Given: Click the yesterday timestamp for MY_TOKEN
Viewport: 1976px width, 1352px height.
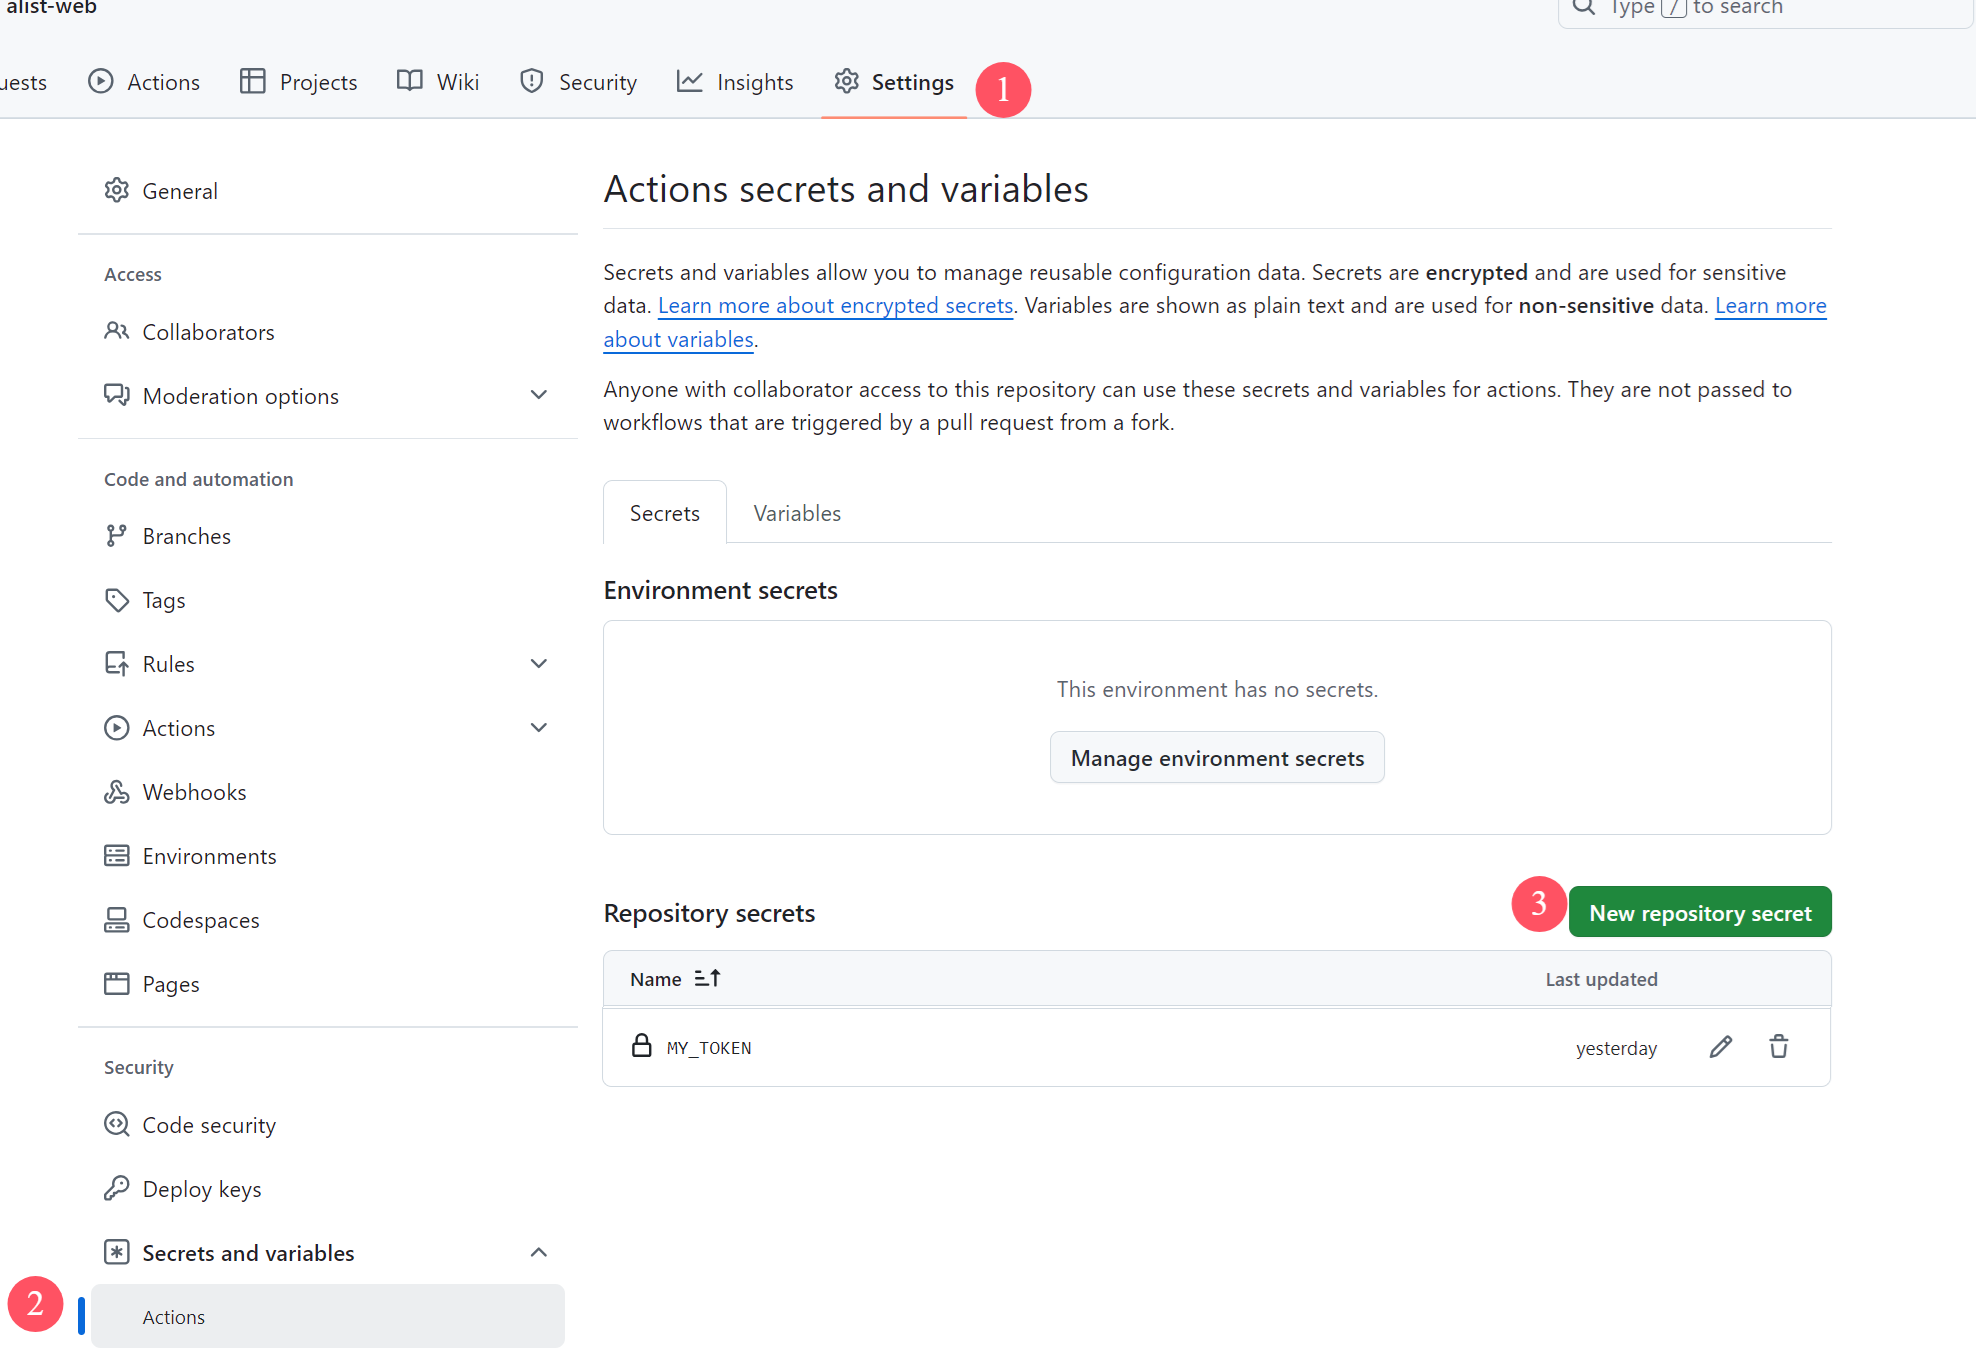Looking at the screenshot, I should (x=1616, y=1048).
